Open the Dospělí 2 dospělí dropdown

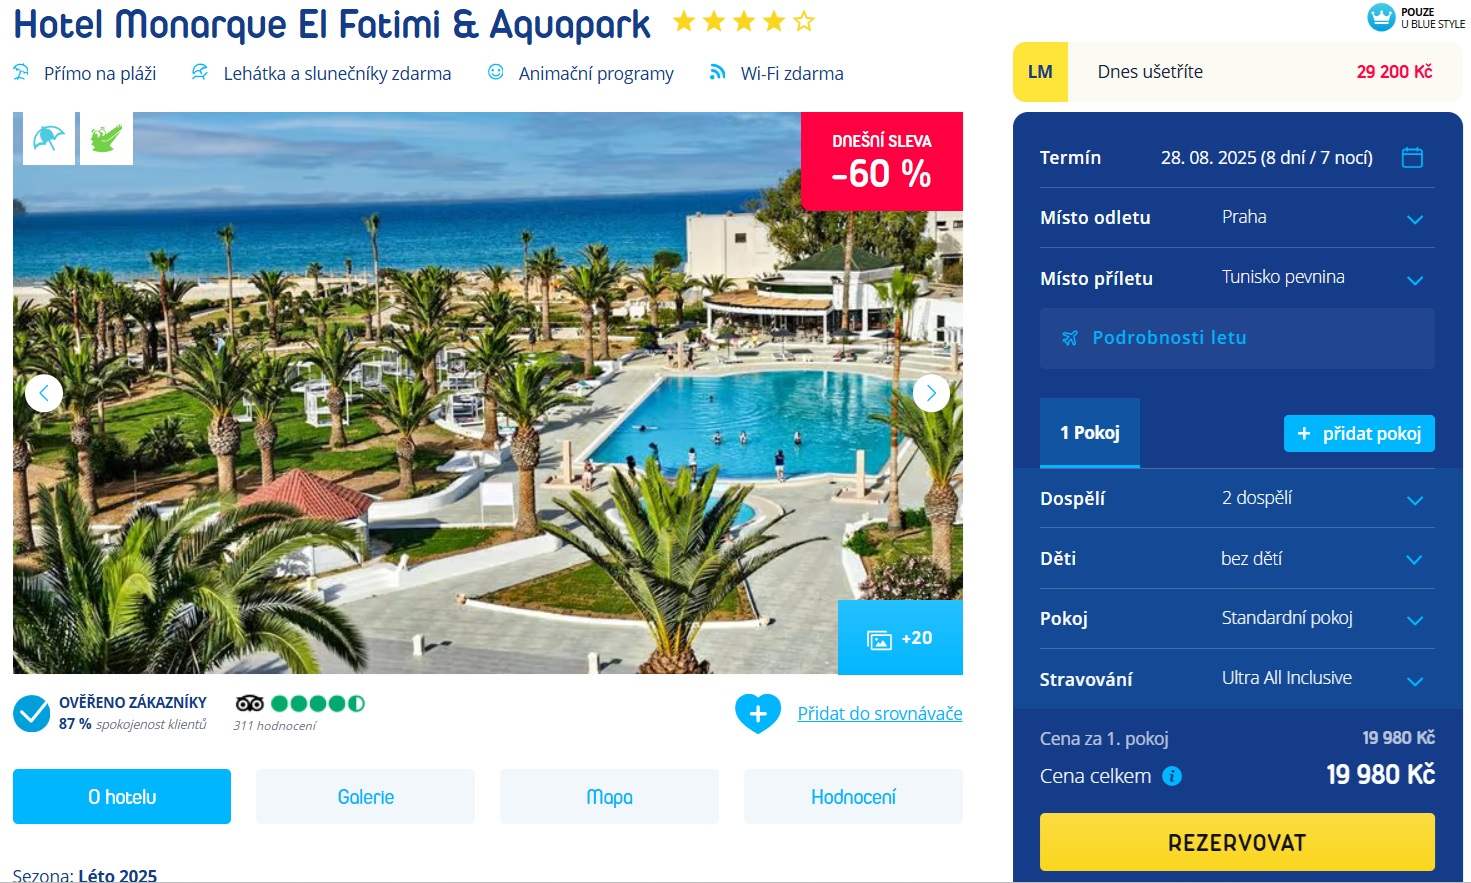pyautogui.click(x=1237, y=498)
